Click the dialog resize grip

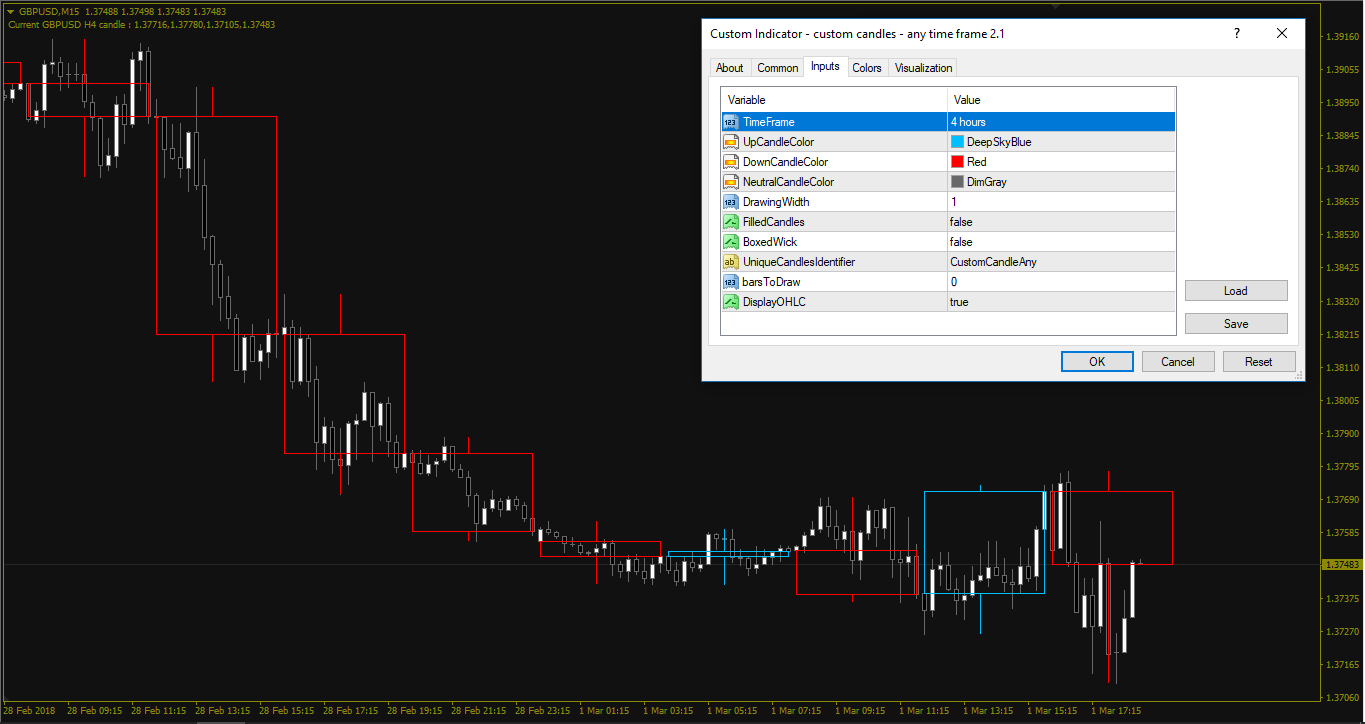click(x=1299, y=375)
